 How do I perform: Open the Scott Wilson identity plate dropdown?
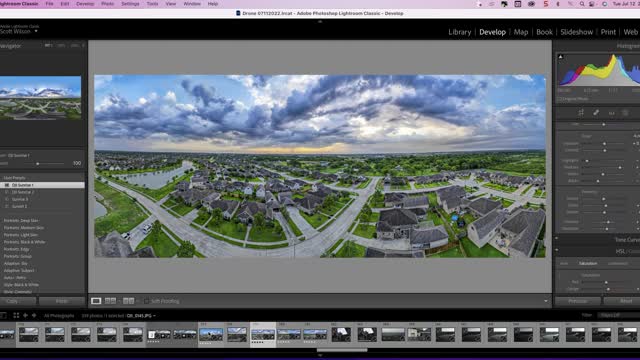tap(36, 31)
